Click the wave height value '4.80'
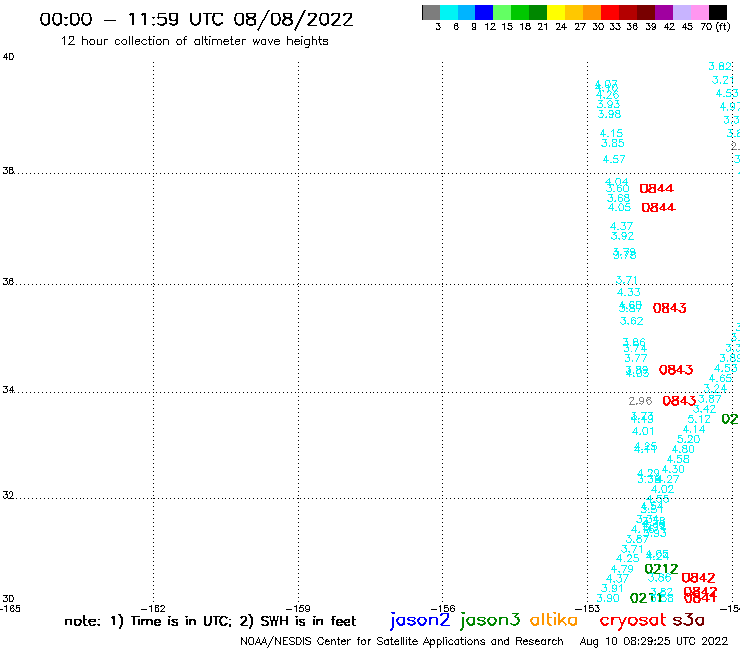 (683, 449)
